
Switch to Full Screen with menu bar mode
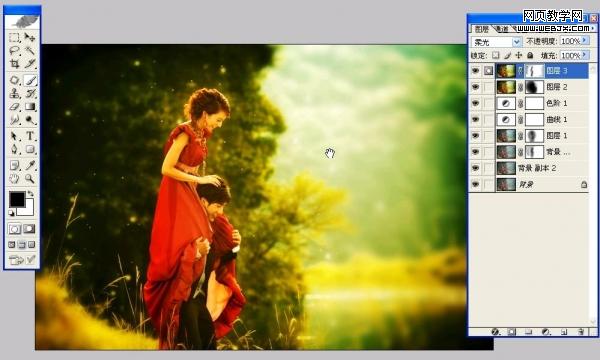pos(22,245)
